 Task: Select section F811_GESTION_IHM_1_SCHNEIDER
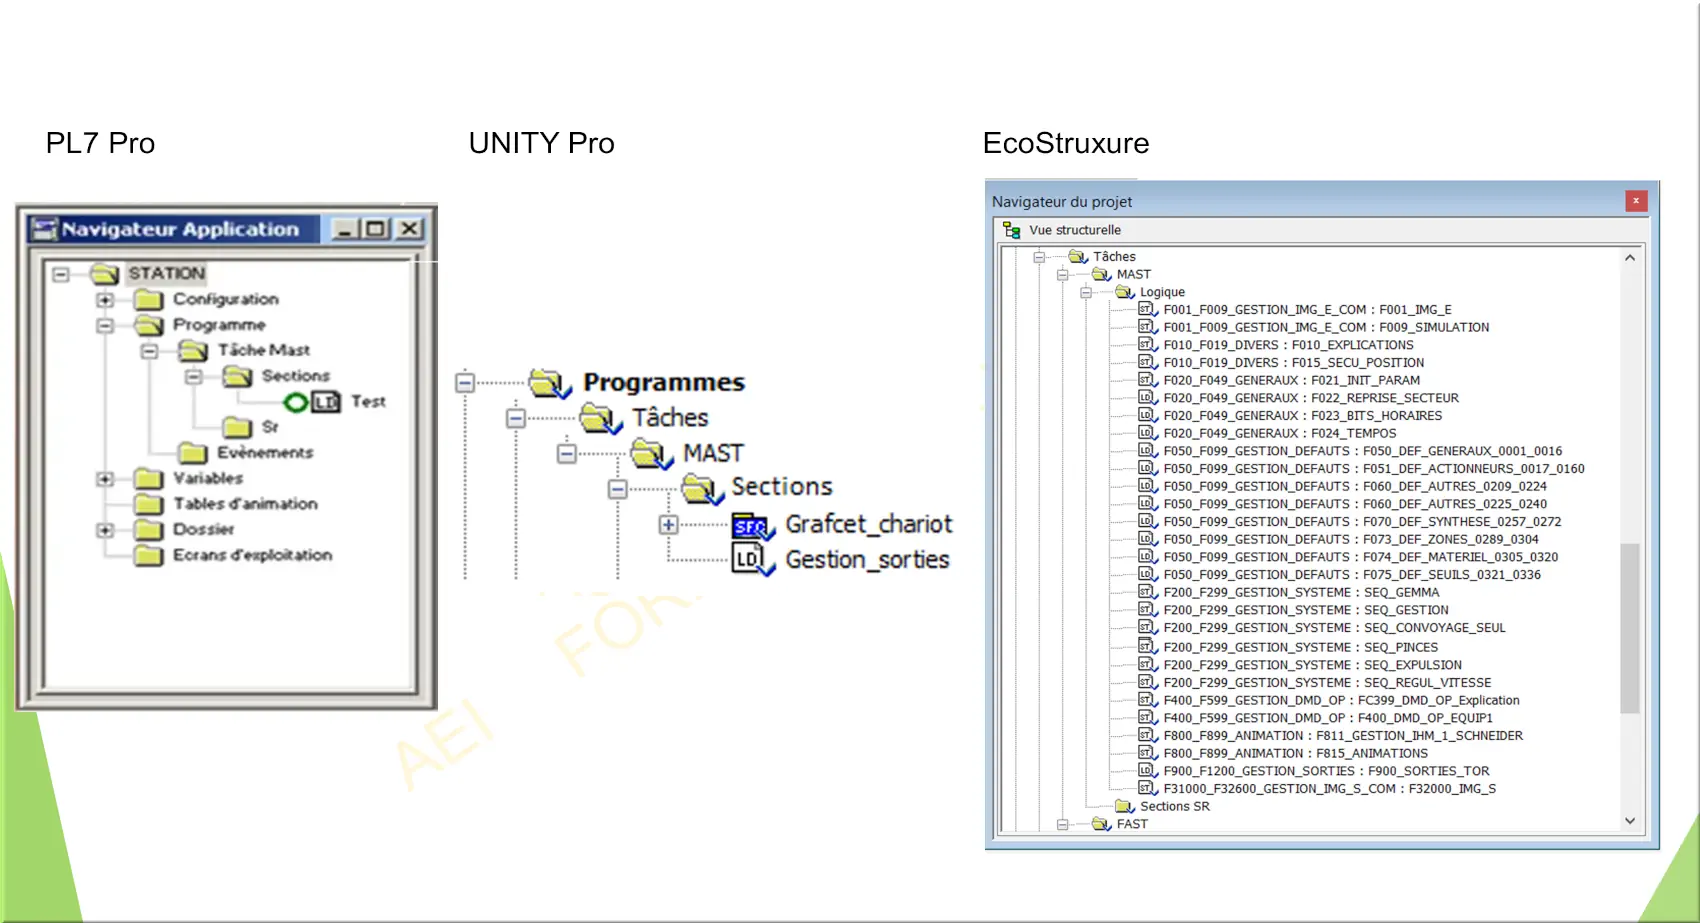click(x=1343, y=736)
